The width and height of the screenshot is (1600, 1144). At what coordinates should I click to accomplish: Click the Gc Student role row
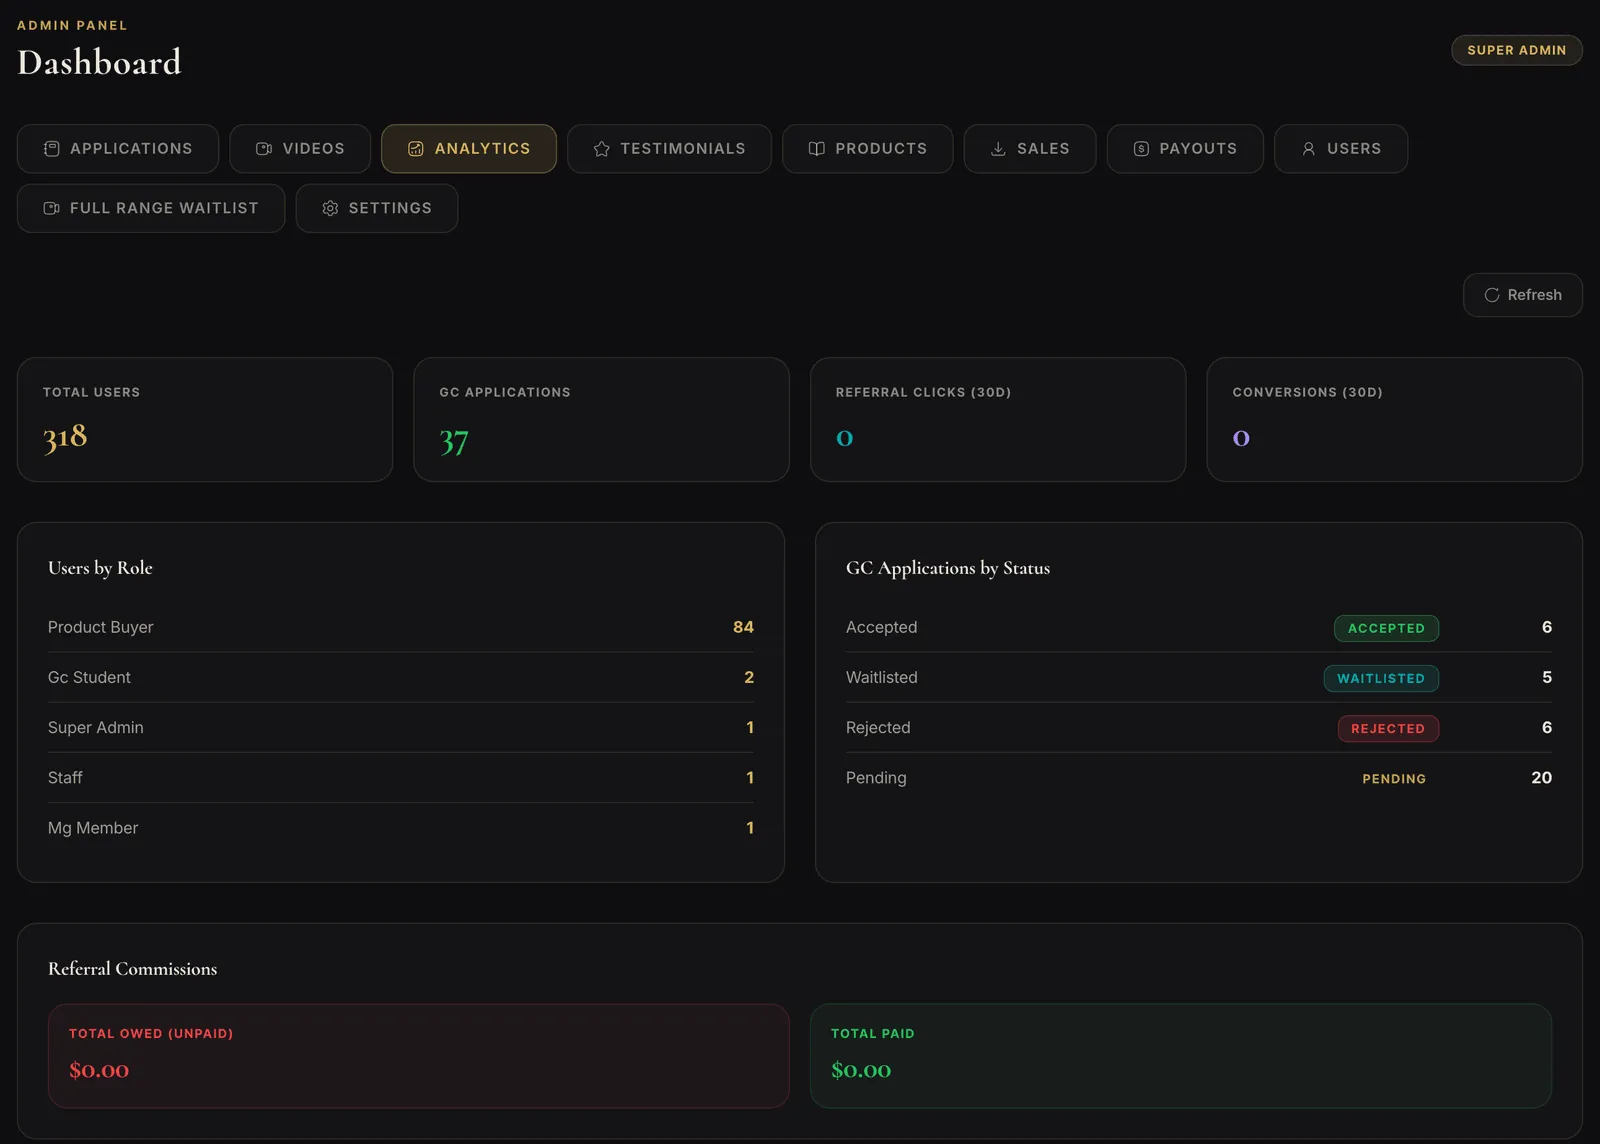click(x=401, y=677)
